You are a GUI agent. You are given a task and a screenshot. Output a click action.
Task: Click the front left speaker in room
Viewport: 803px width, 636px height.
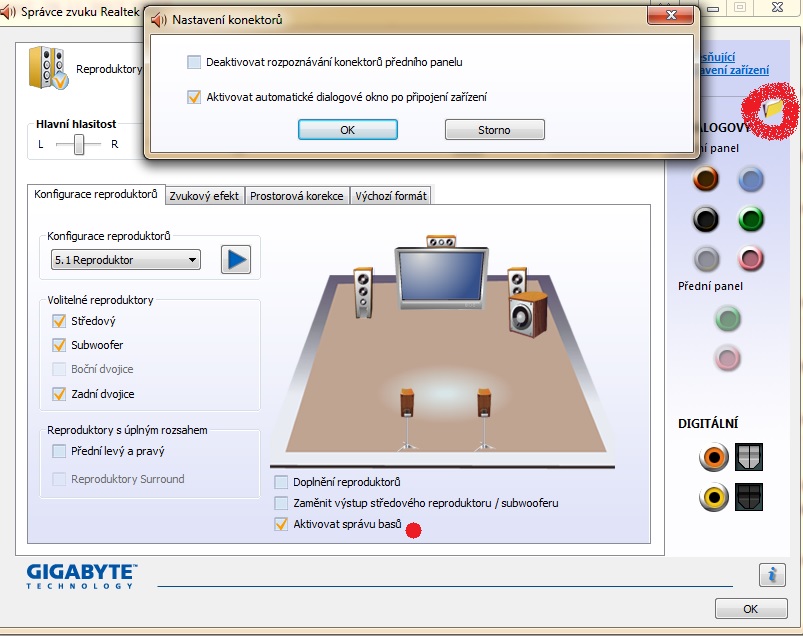click(x=363, y=292)
